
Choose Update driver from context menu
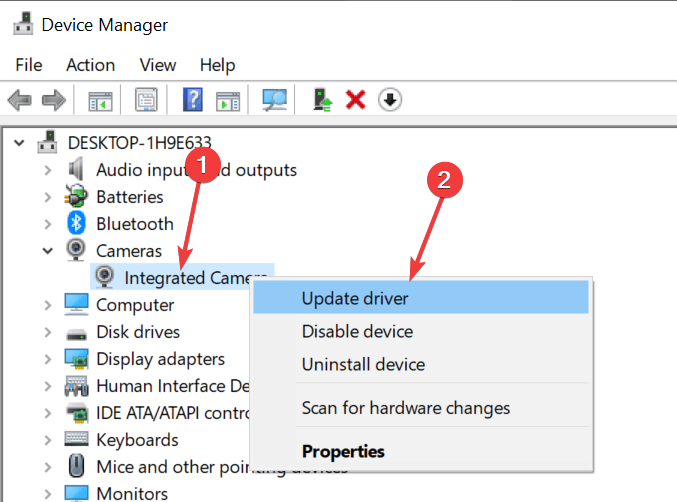(x=421, y=297)
